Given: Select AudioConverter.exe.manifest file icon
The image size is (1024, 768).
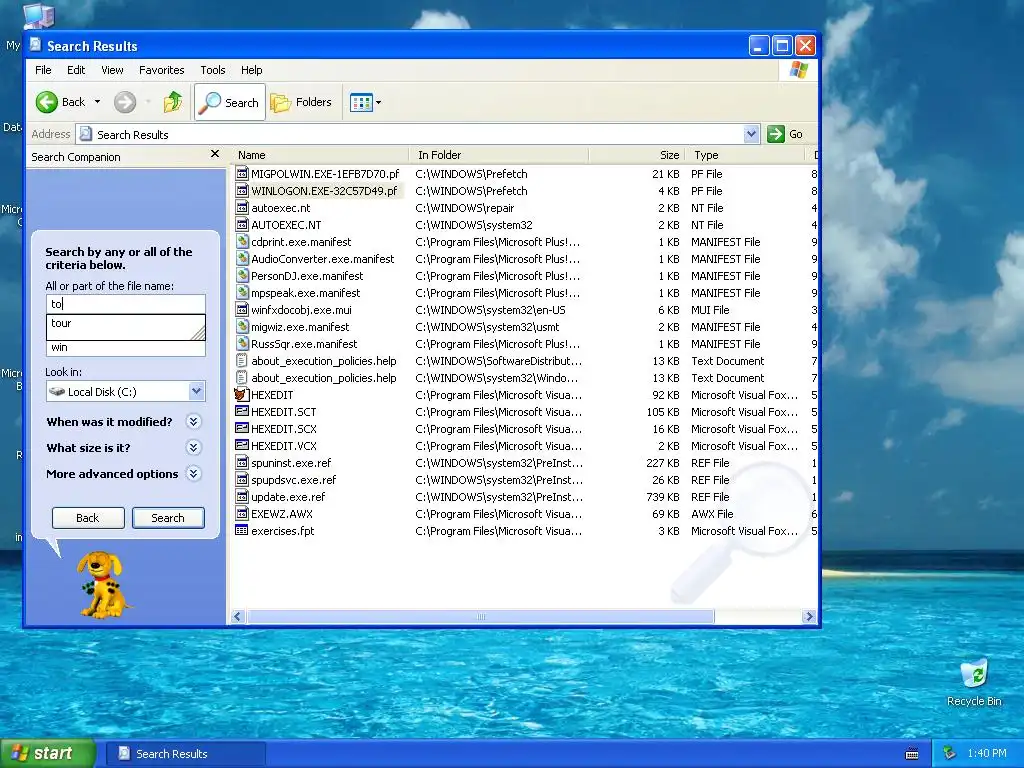Looking at the screenshot, I should 242,259.
